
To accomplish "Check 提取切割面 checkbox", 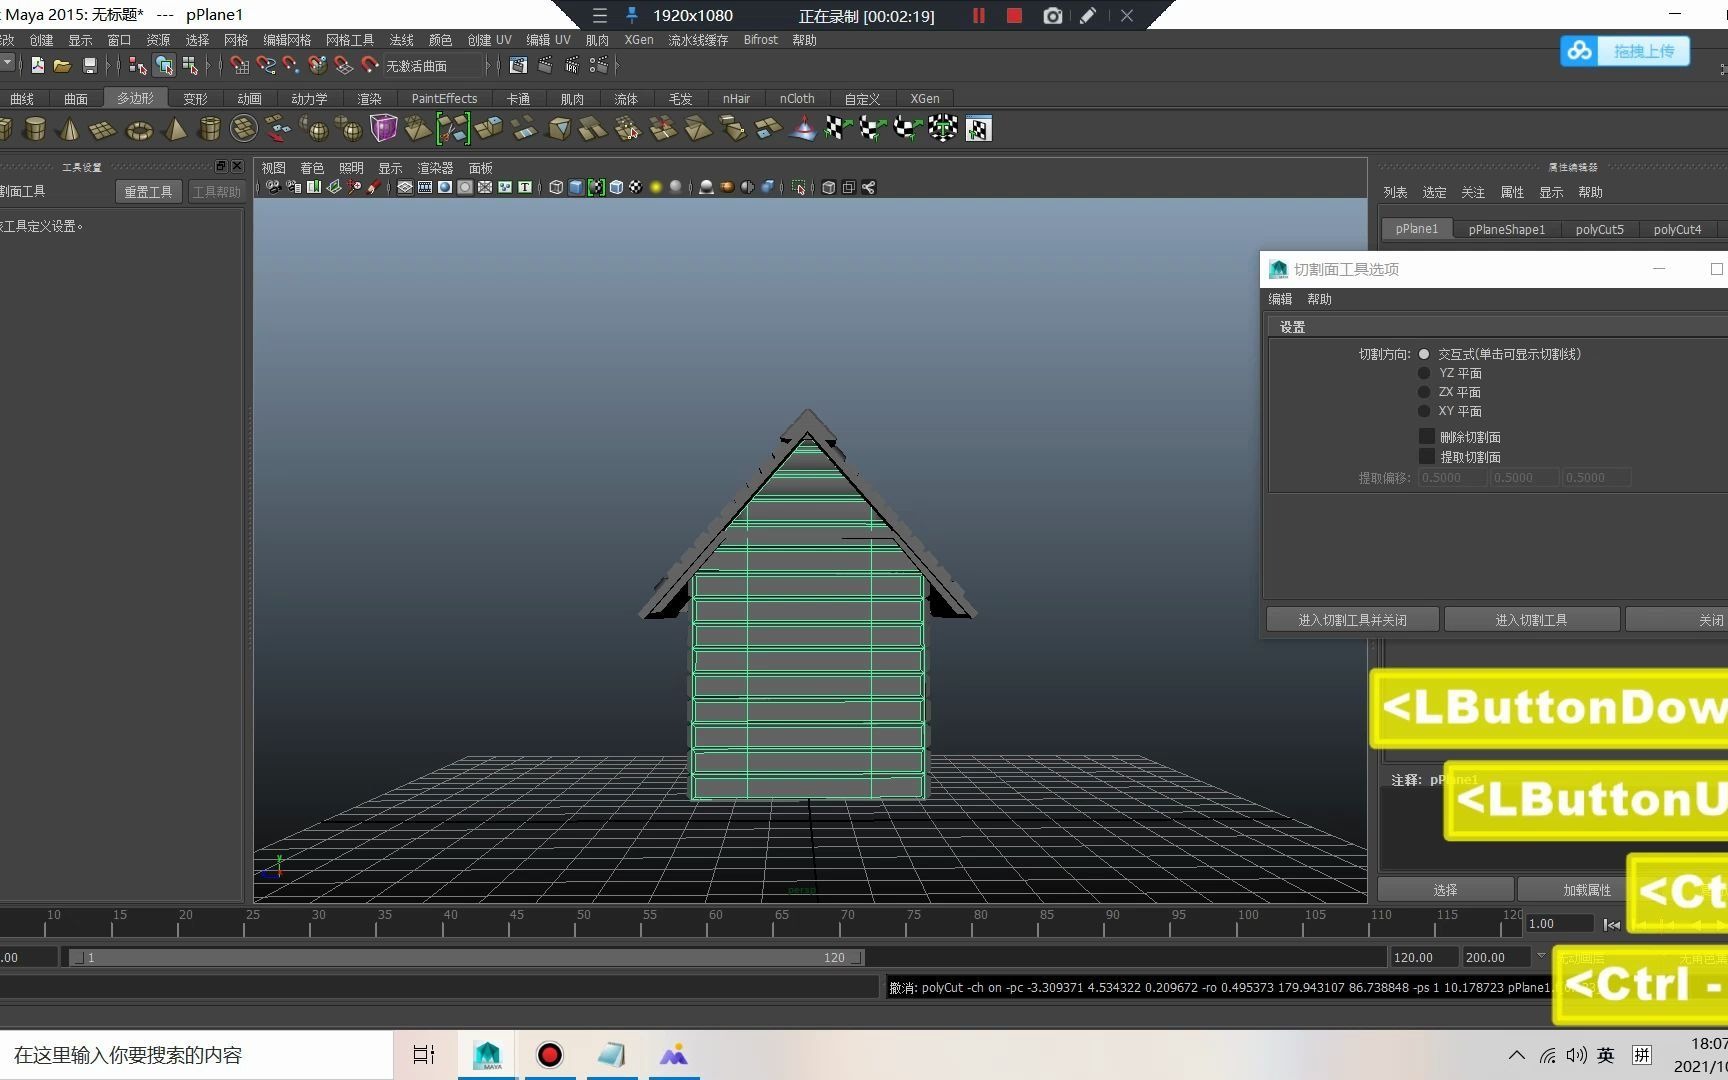I will click(x=1427, y=456).
